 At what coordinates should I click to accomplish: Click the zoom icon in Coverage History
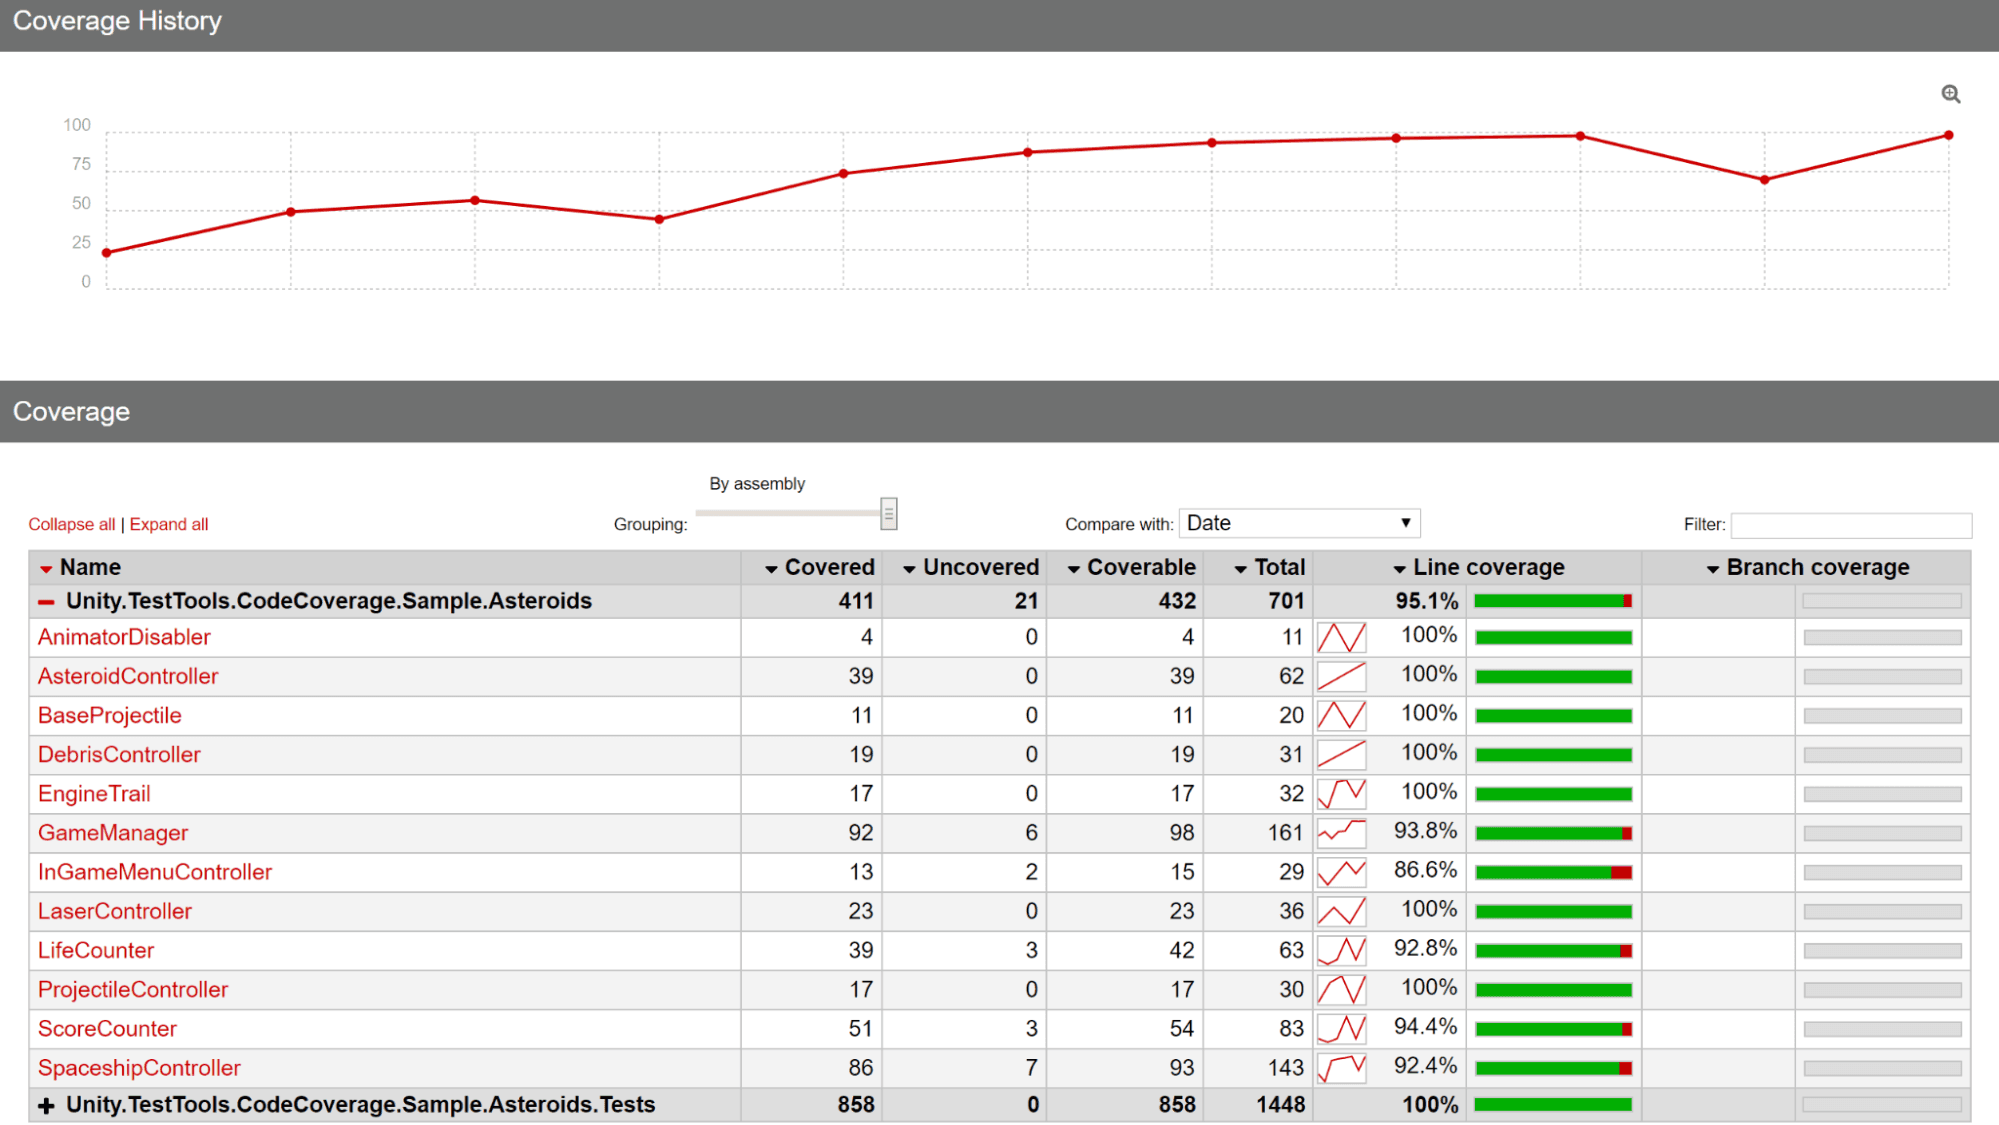click(x=1951, y=93)
